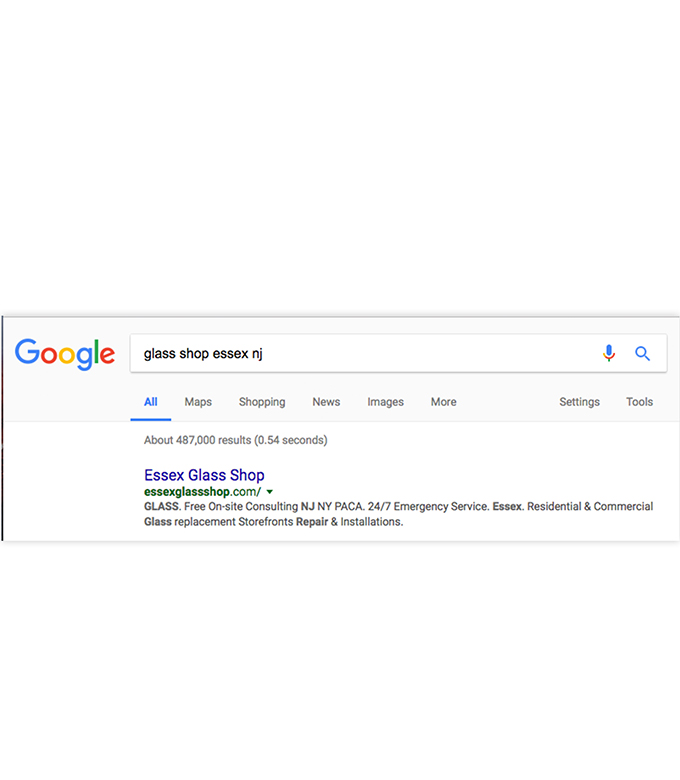The width and height of the screenshot is (680, 780).
Task: View the Images tab
Action: pyautogui.click(x=386, y=402)
